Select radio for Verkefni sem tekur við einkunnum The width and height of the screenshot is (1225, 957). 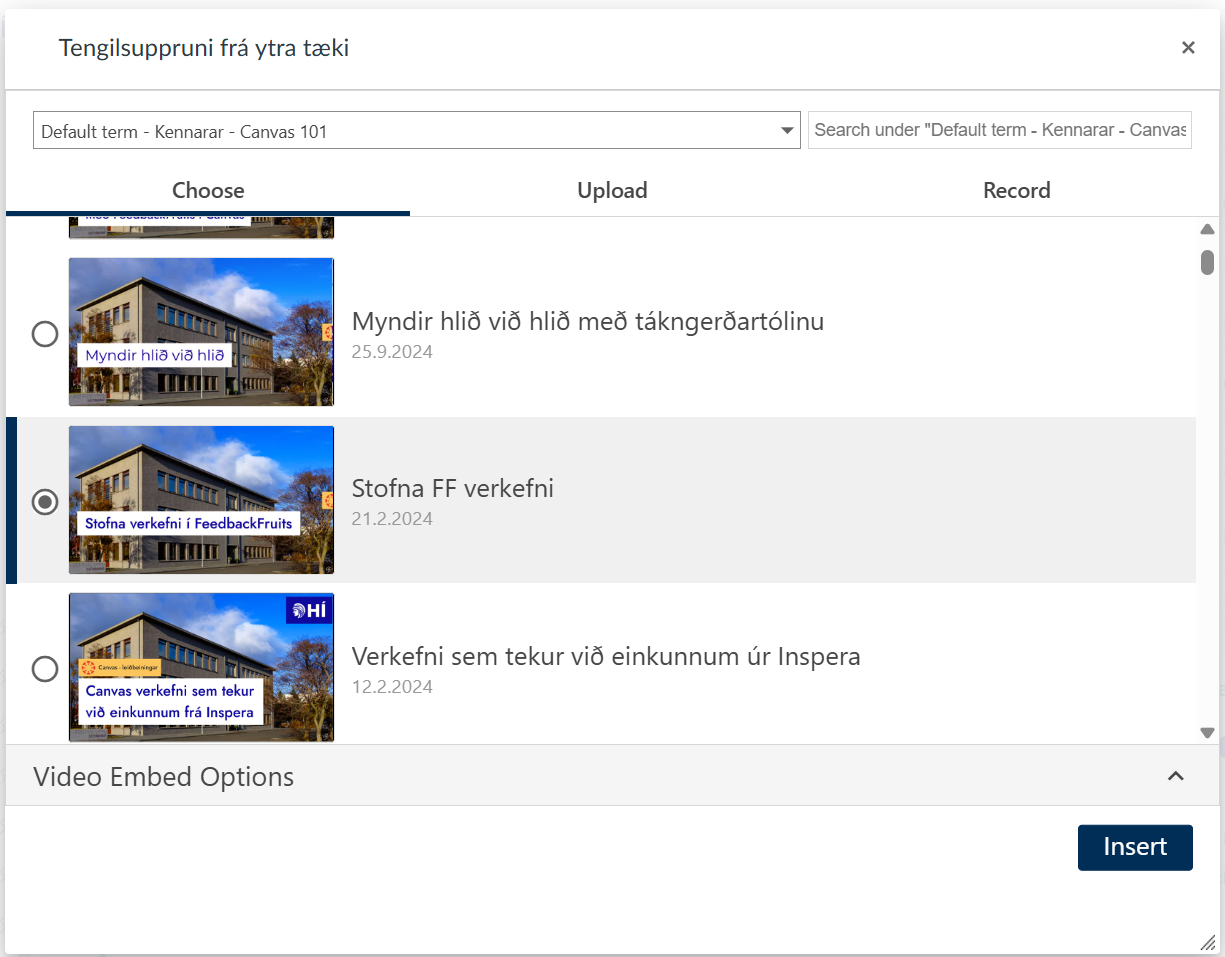pos(45,668)
